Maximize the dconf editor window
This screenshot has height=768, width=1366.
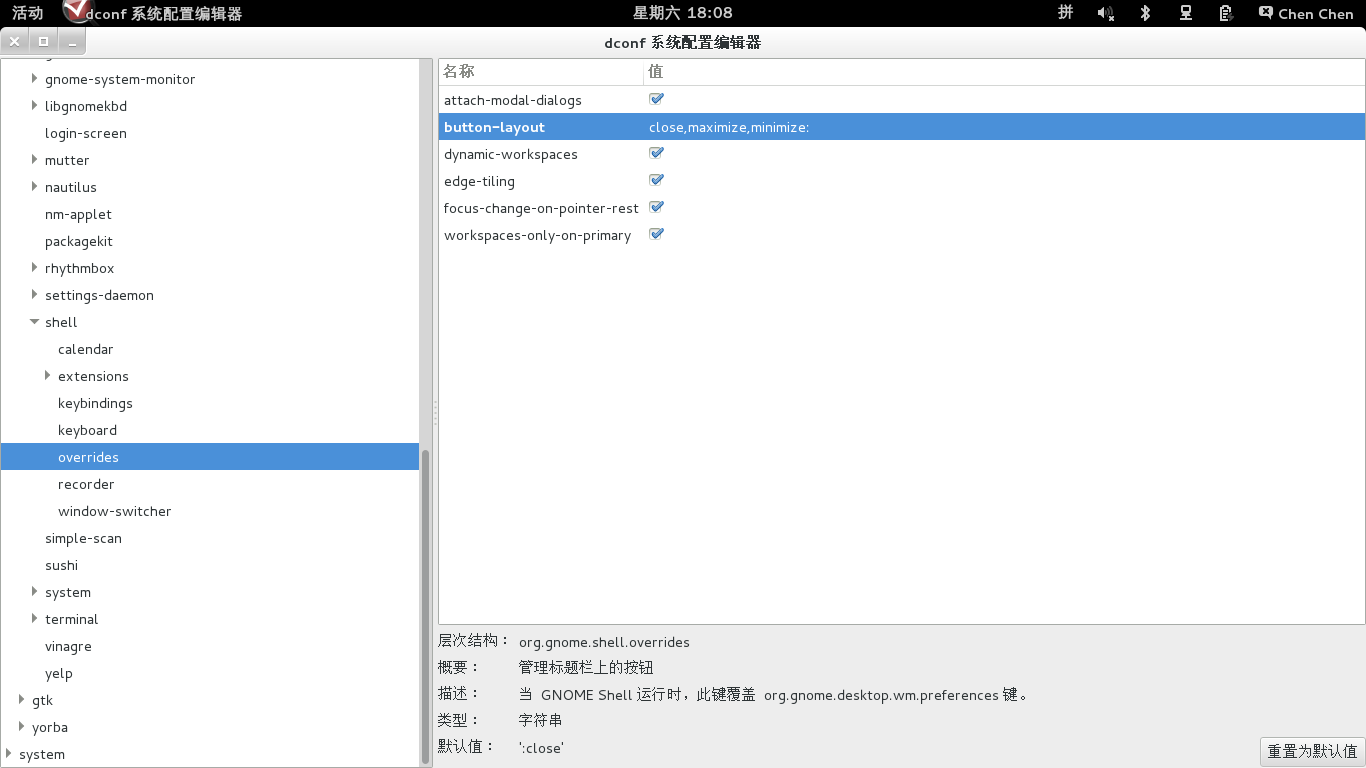(43, 42)
